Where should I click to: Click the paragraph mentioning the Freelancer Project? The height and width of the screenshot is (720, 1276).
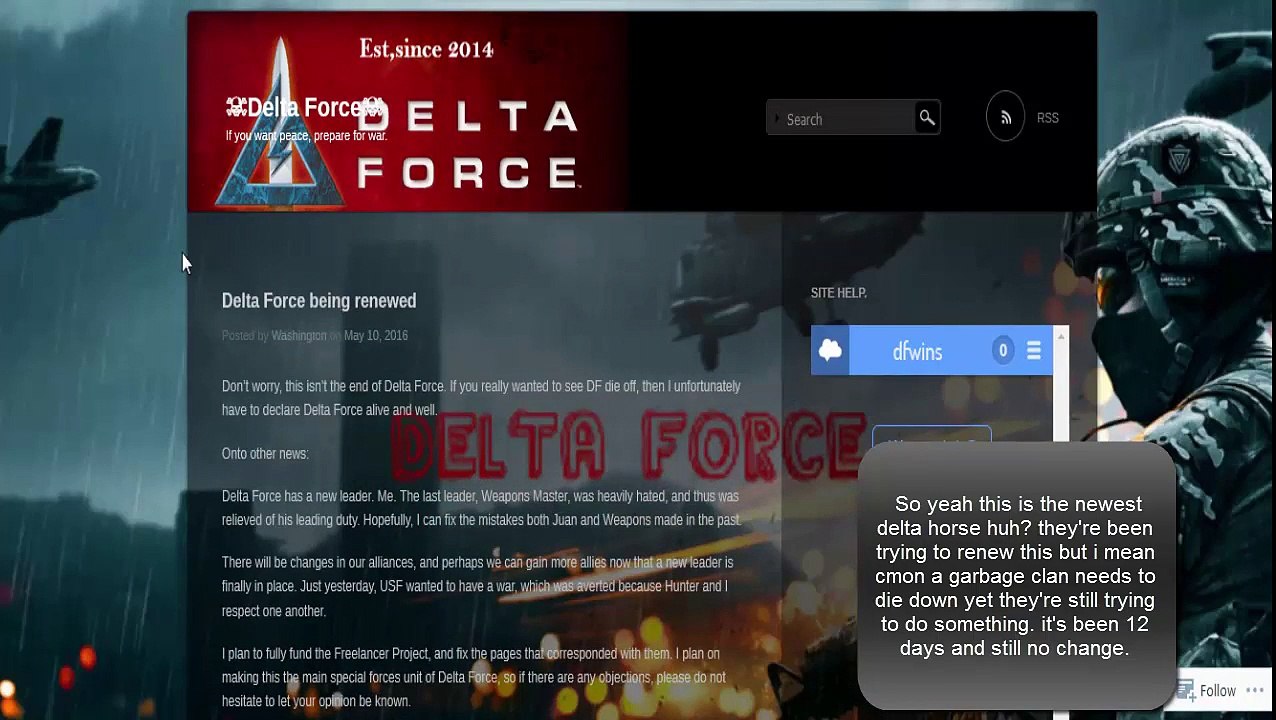click(x=474, y=677)
